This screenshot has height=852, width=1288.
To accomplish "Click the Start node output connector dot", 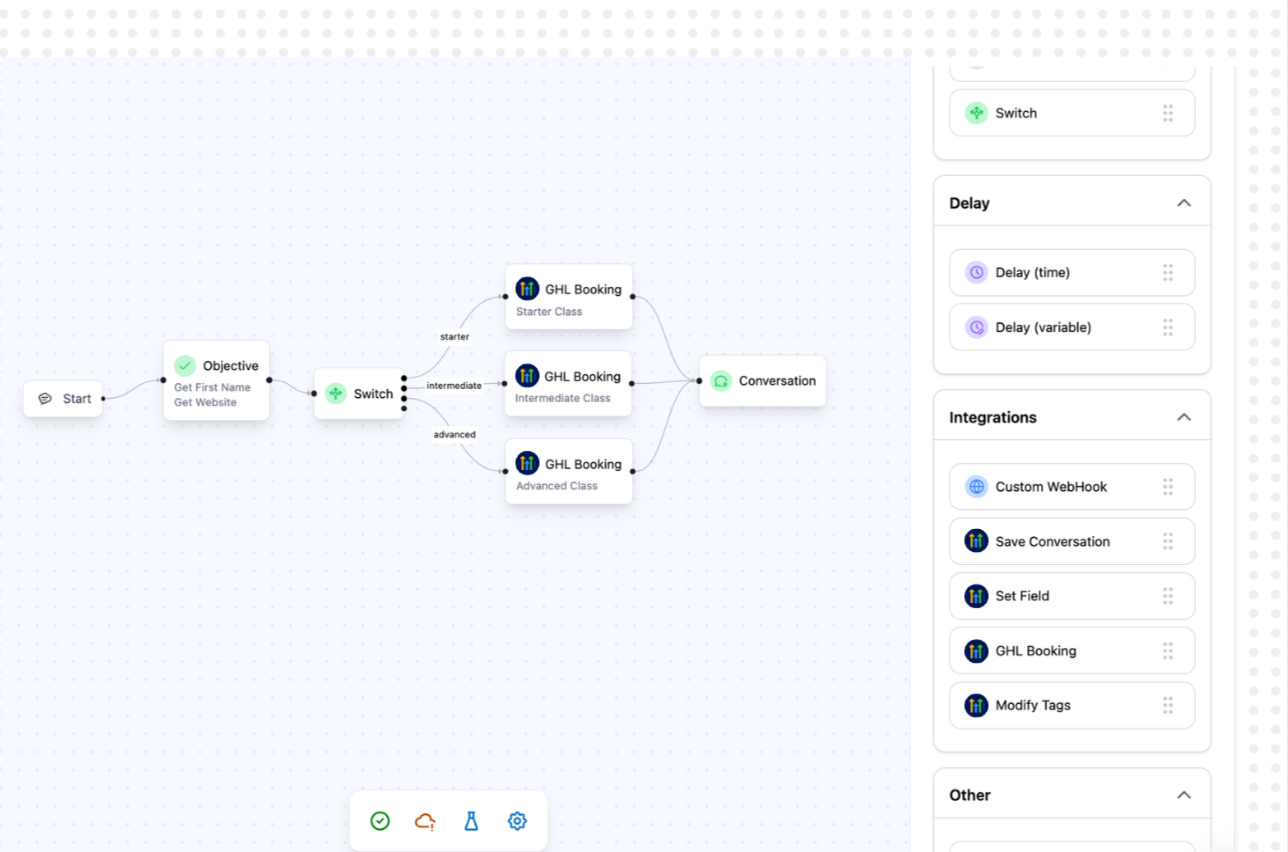I will (x=103, y=398).
